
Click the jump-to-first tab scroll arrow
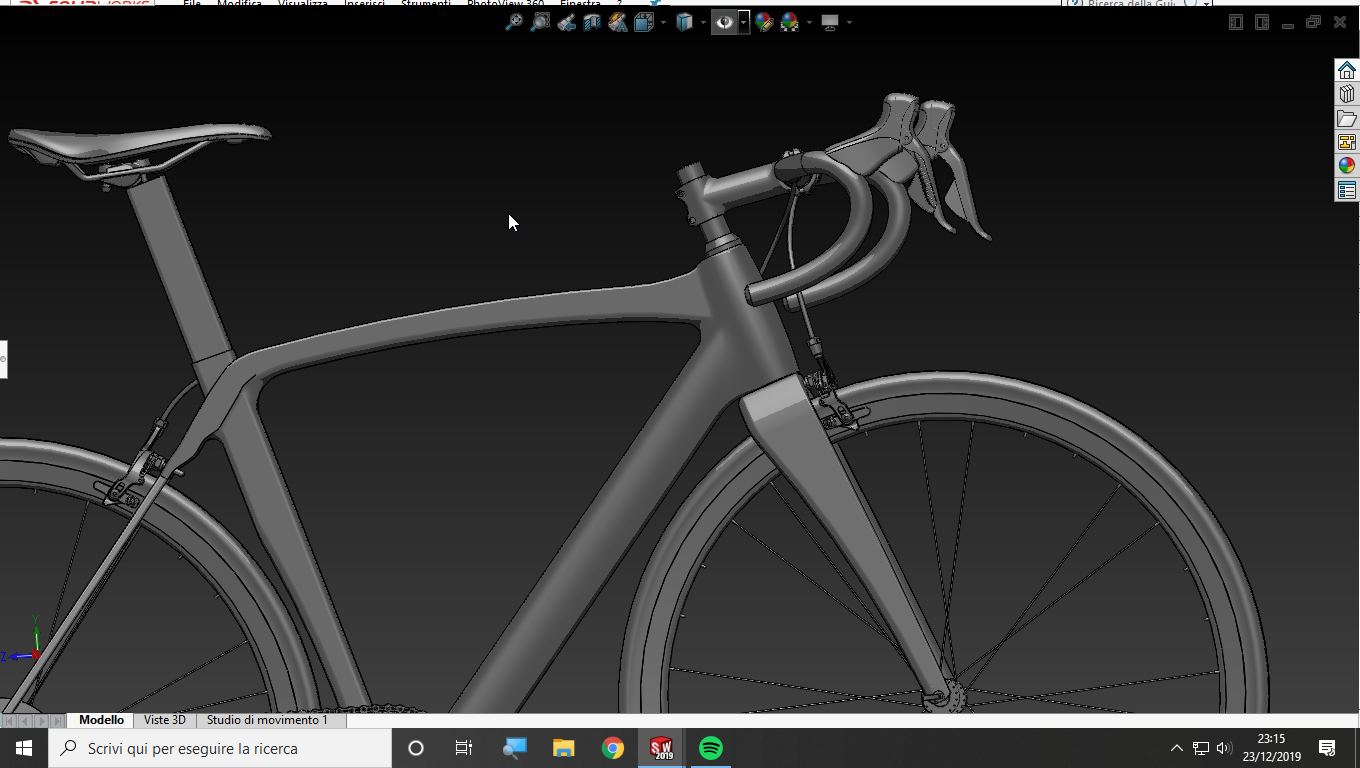[9, 721]
